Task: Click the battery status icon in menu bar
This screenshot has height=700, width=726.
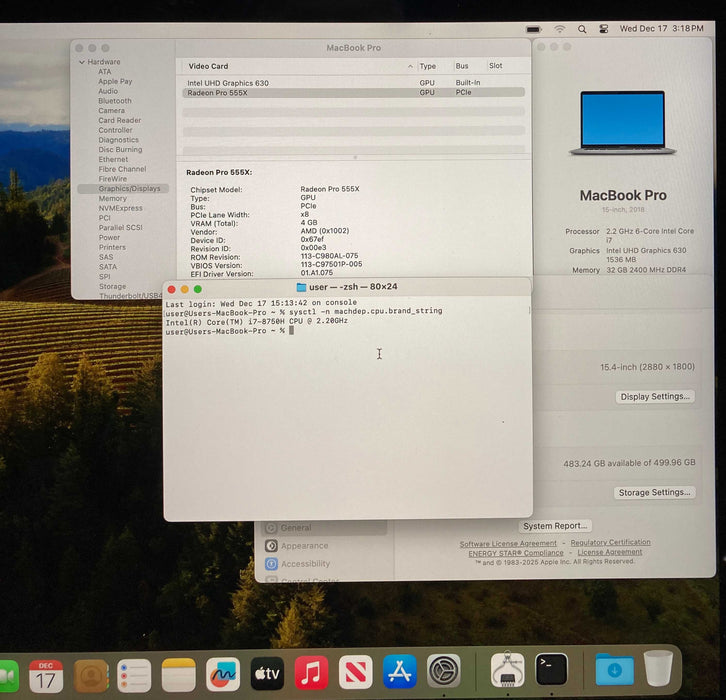Action: tap(534, 29)
